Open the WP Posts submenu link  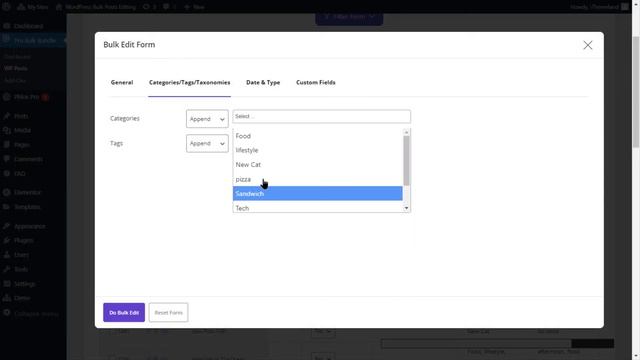point(16,68)
